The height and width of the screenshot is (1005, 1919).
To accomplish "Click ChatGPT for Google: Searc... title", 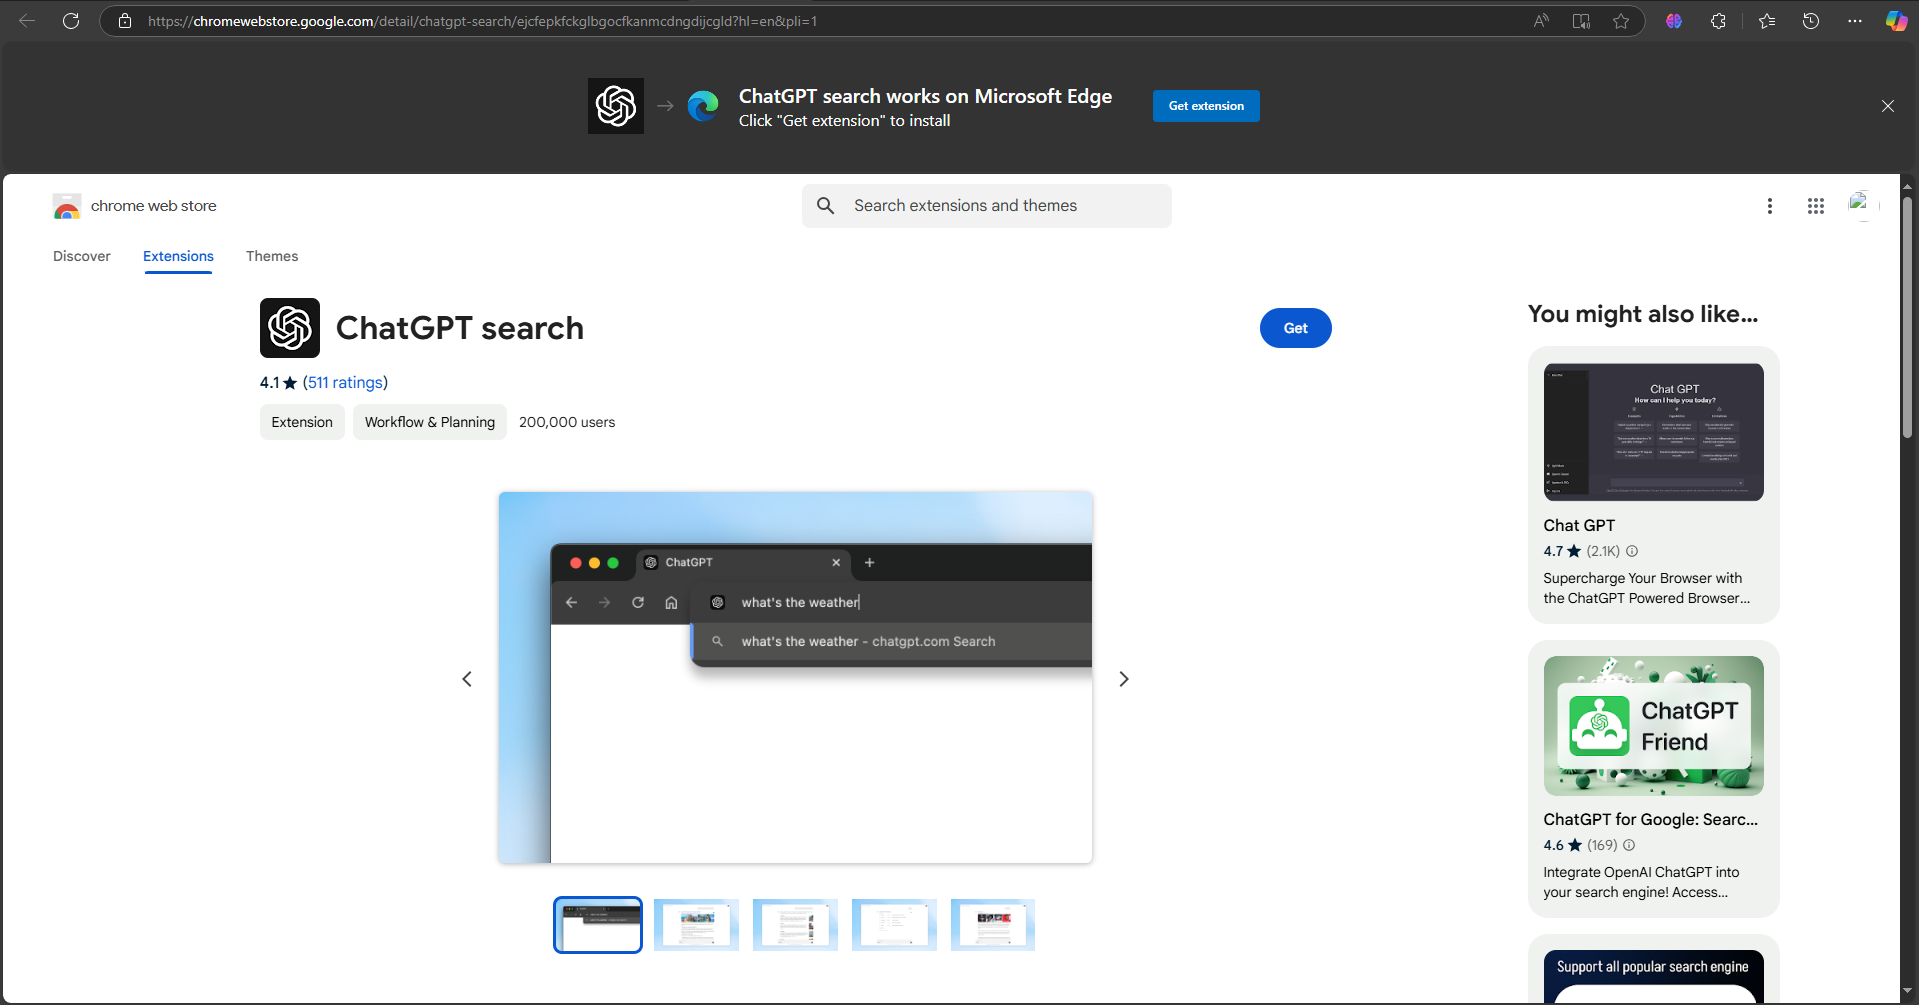I will [x=1650, y=819].
